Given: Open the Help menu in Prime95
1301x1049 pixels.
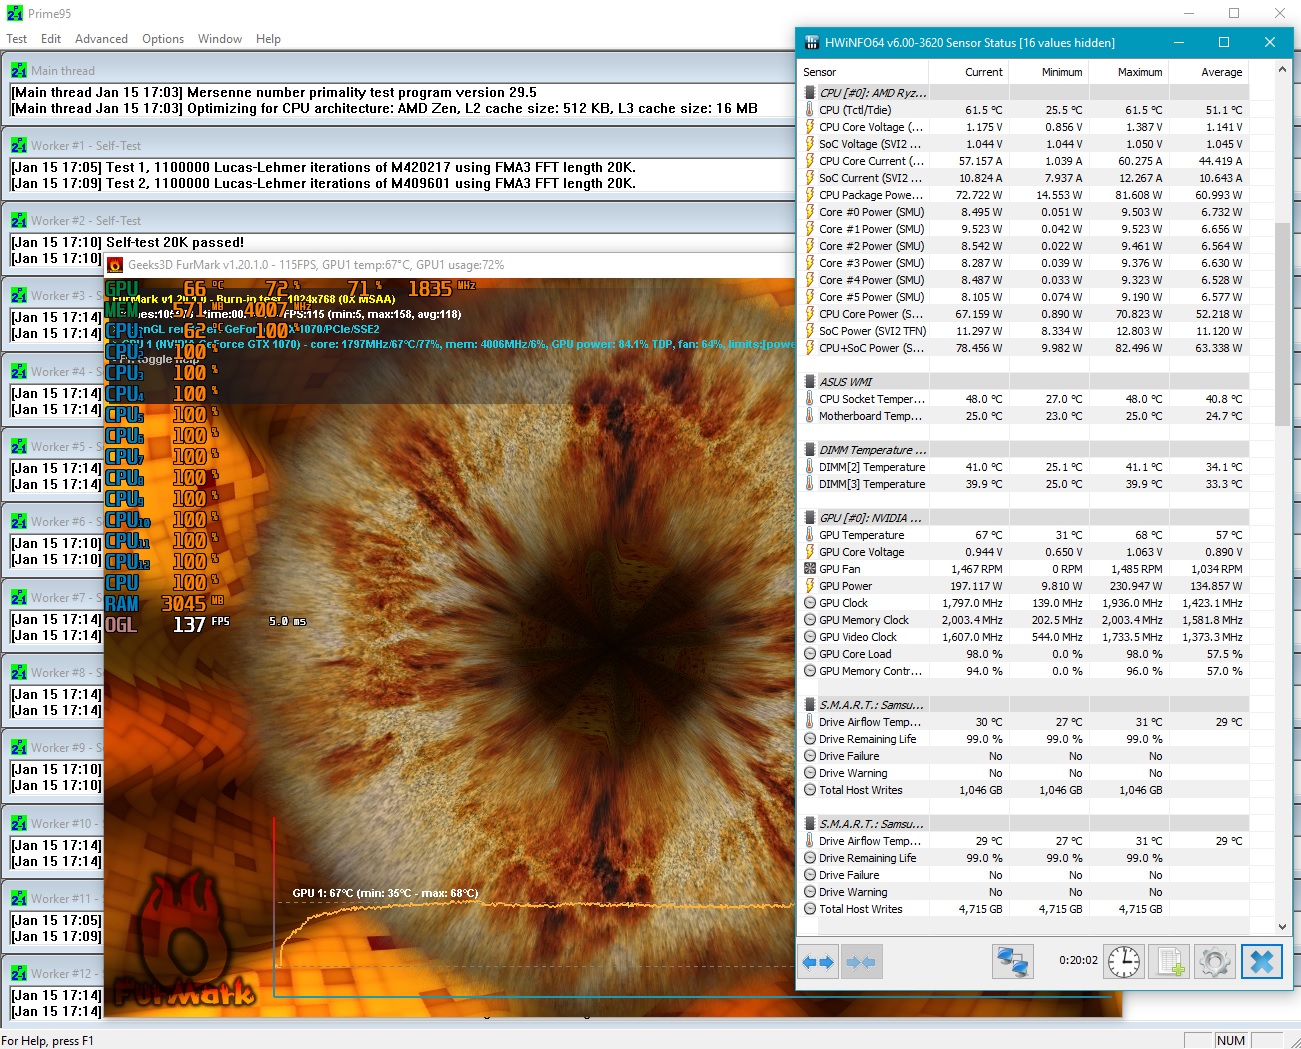Looking at the screenshot, I should click(268, 39).
